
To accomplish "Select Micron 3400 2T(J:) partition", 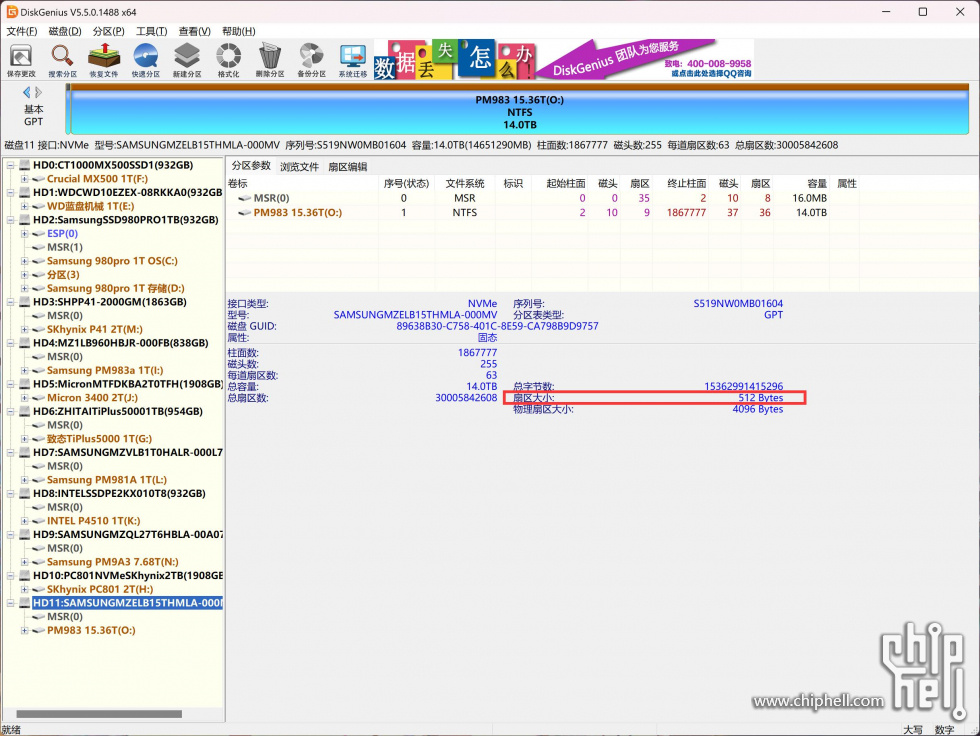I will coord(92,398).
